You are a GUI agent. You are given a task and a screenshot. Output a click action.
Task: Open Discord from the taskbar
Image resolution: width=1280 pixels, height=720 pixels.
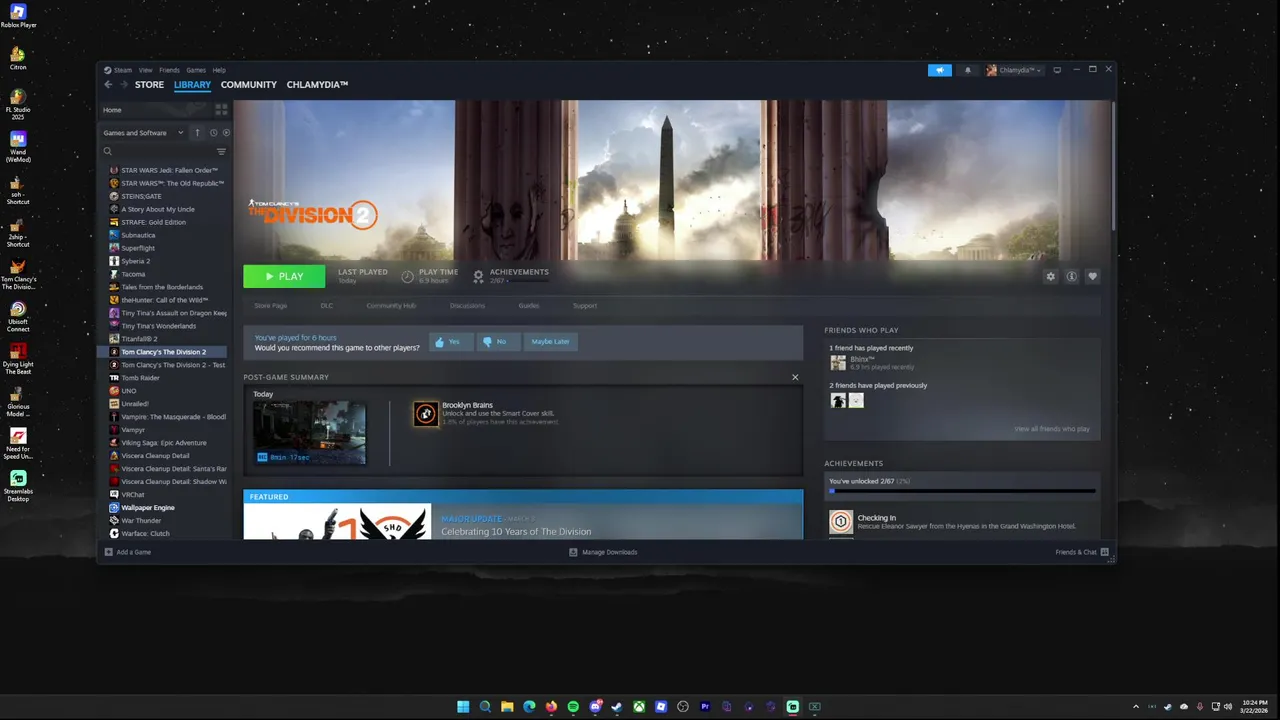click(x=595, y=707)
